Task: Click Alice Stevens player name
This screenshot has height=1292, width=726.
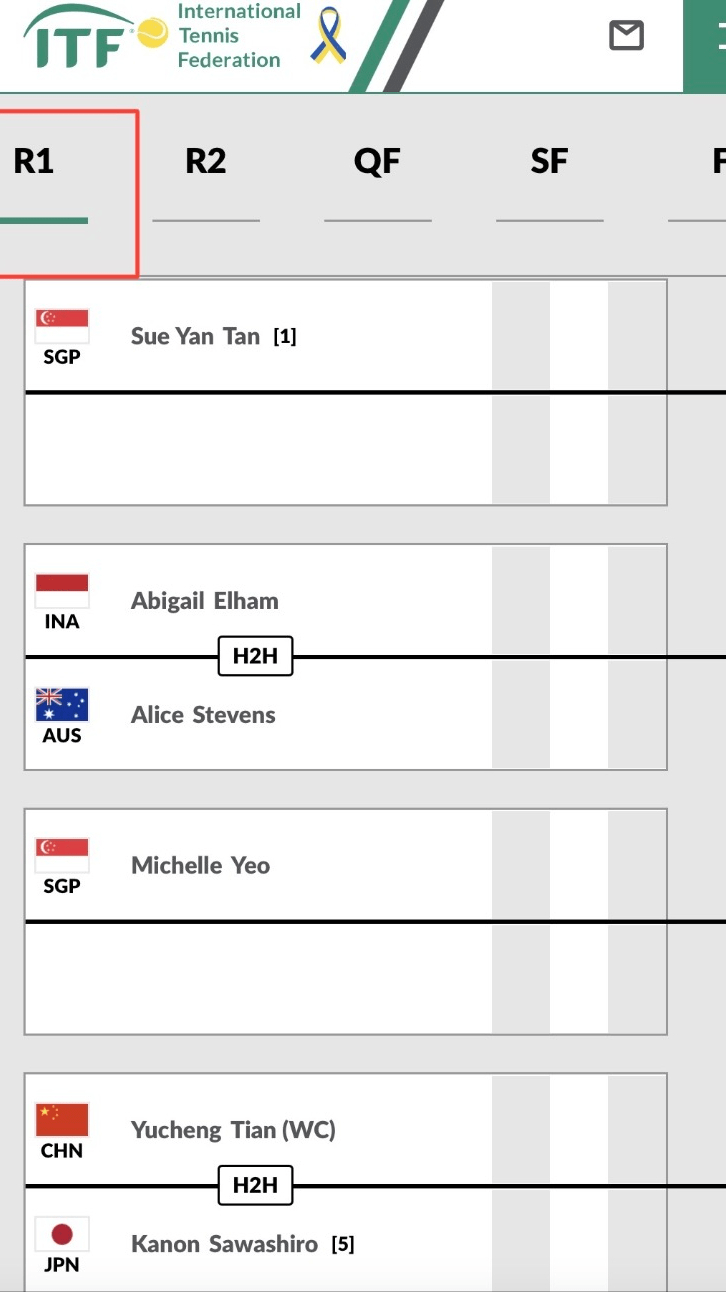Action: 203,715
